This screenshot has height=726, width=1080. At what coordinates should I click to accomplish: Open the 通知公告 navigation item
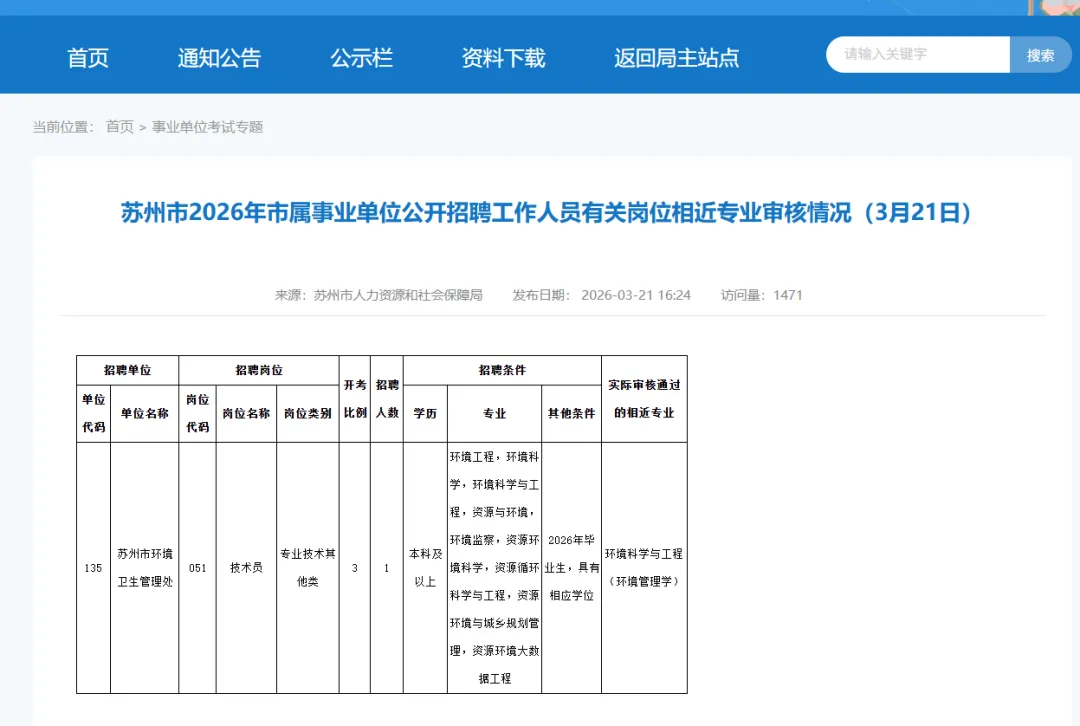(x=219, y=58)
